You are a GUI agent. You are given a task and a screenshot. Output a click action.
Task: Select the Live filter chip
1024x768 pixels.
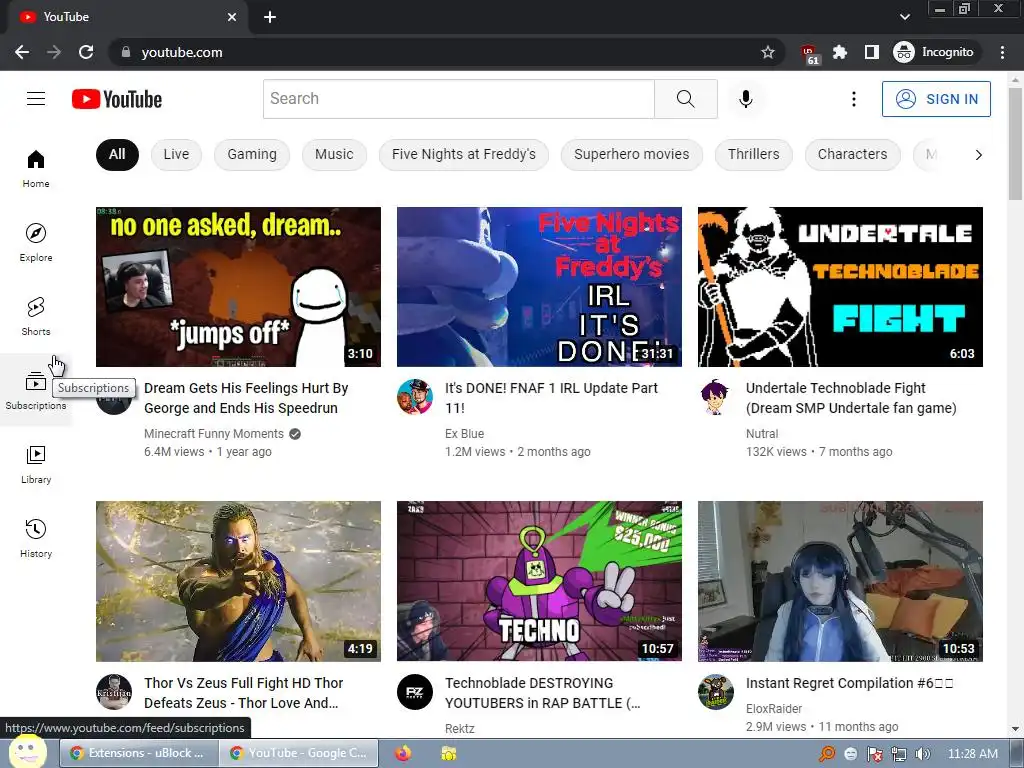[176, 155]
